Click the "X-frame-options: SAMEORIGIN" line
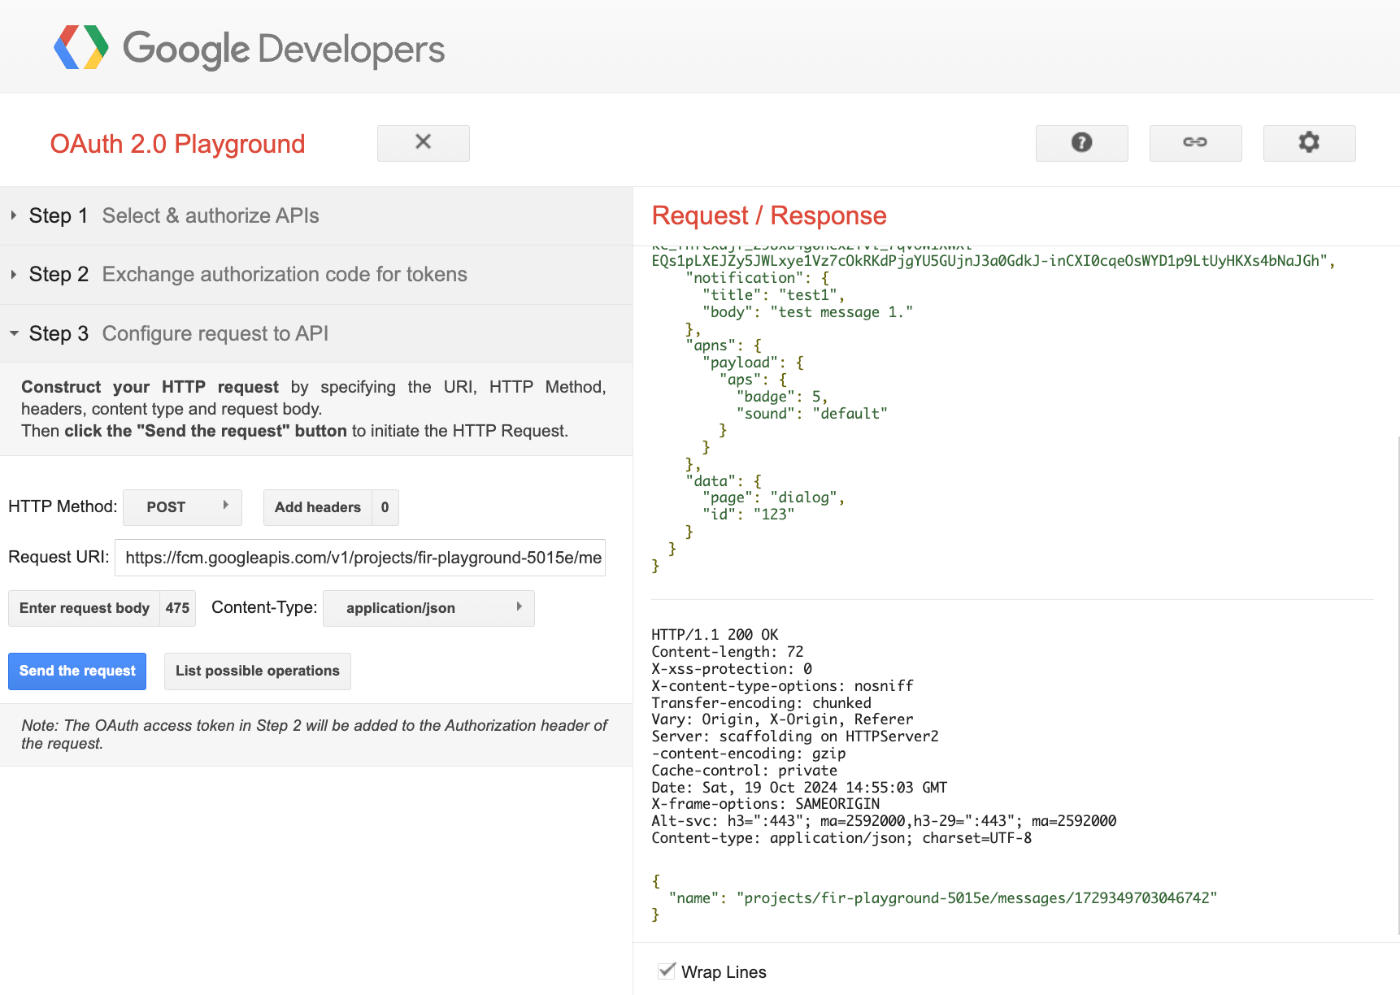 (765, 804)
